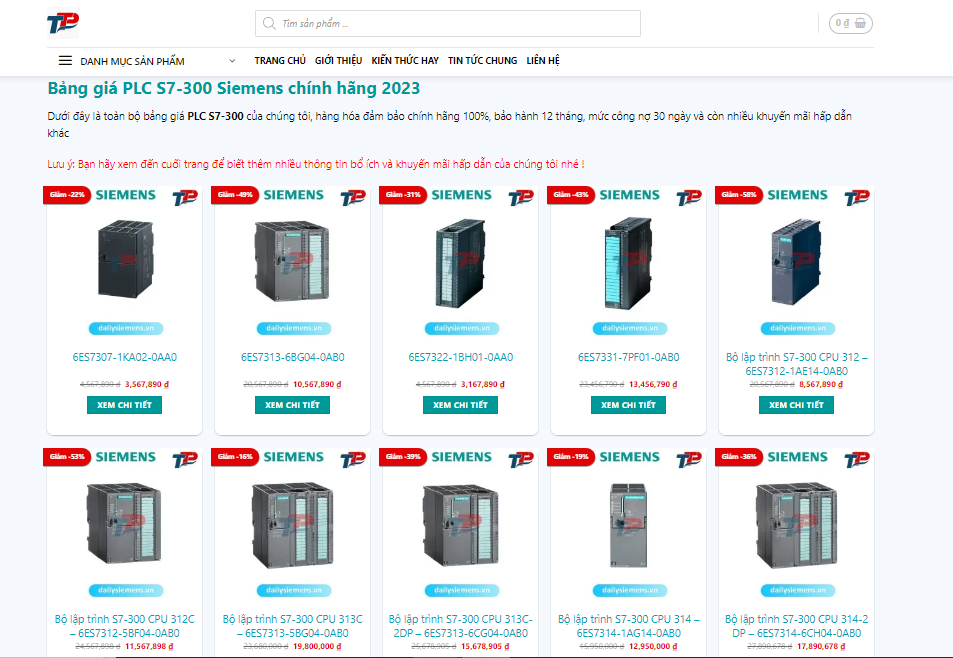Open product link 6ES7322-1BH01-0AA0
Screen dimensions: 953x658
[461, 357]
